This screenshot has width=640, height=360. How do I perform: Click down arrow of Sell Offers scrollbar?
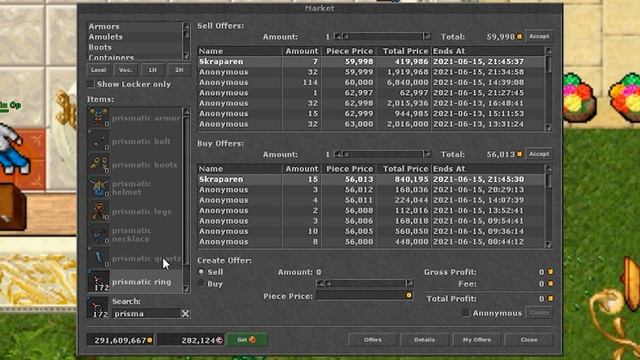pos(549,128)
